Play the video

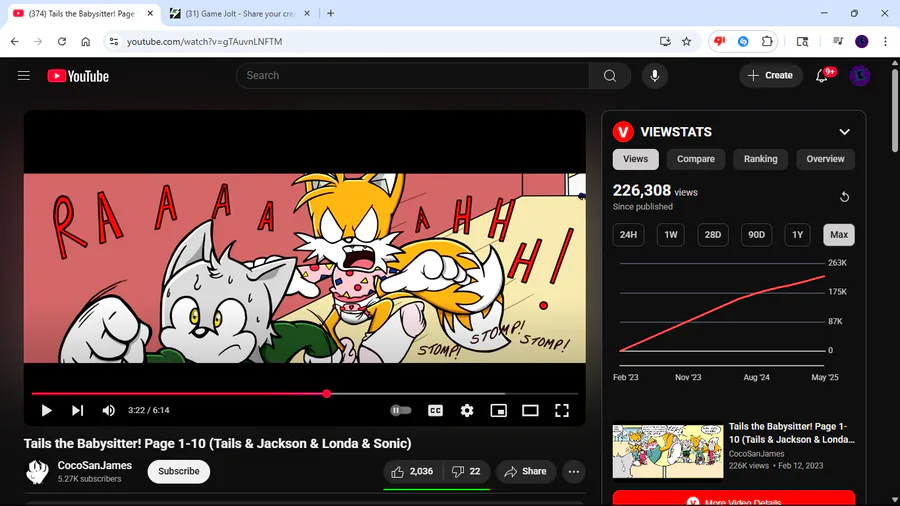tap(46, 410)
